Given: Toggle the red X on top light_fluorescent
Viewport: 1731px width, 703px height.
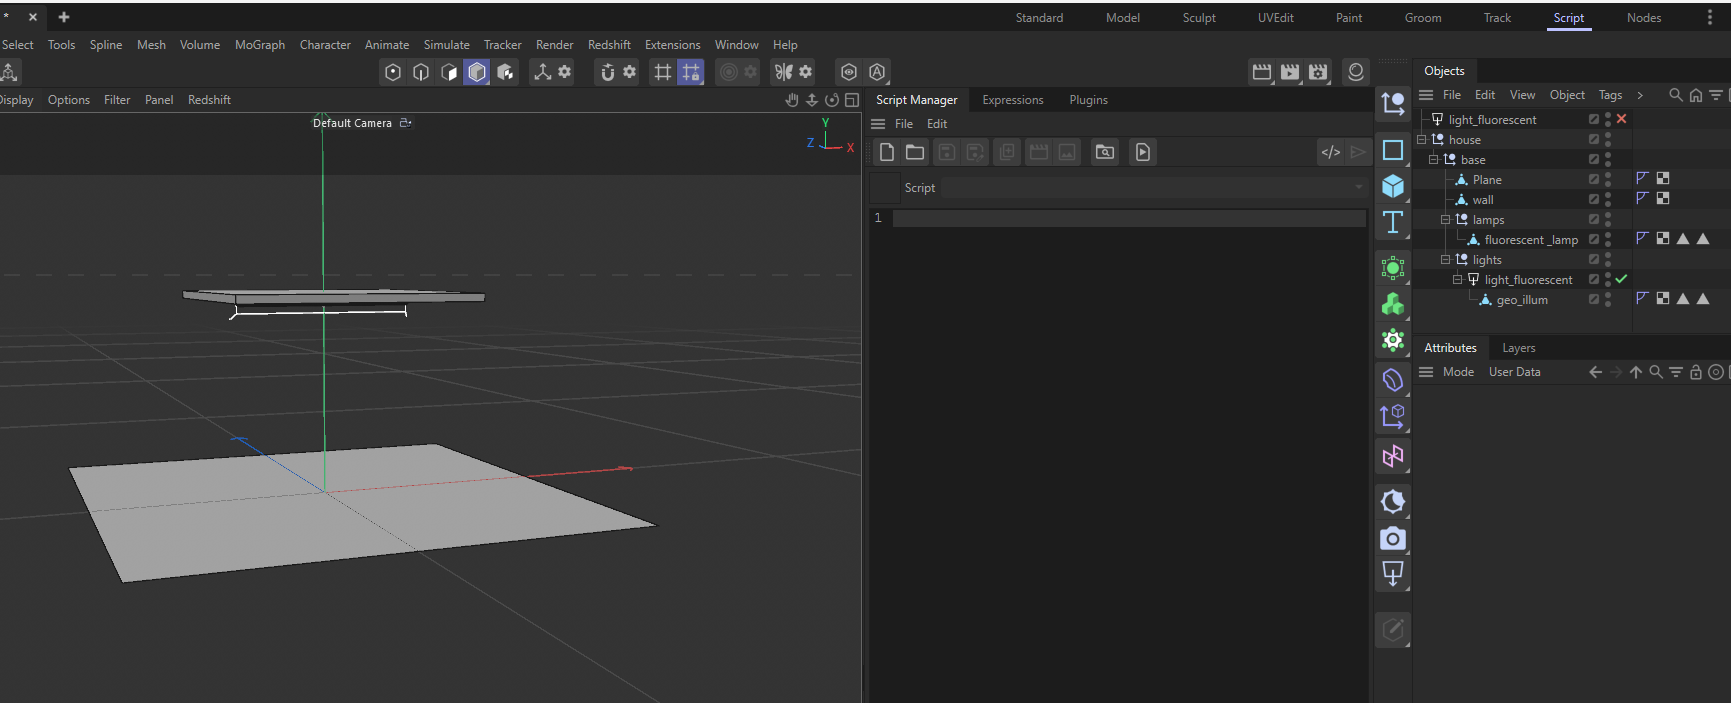Looking at the screenshot, I should click(x=1621, y=119).
